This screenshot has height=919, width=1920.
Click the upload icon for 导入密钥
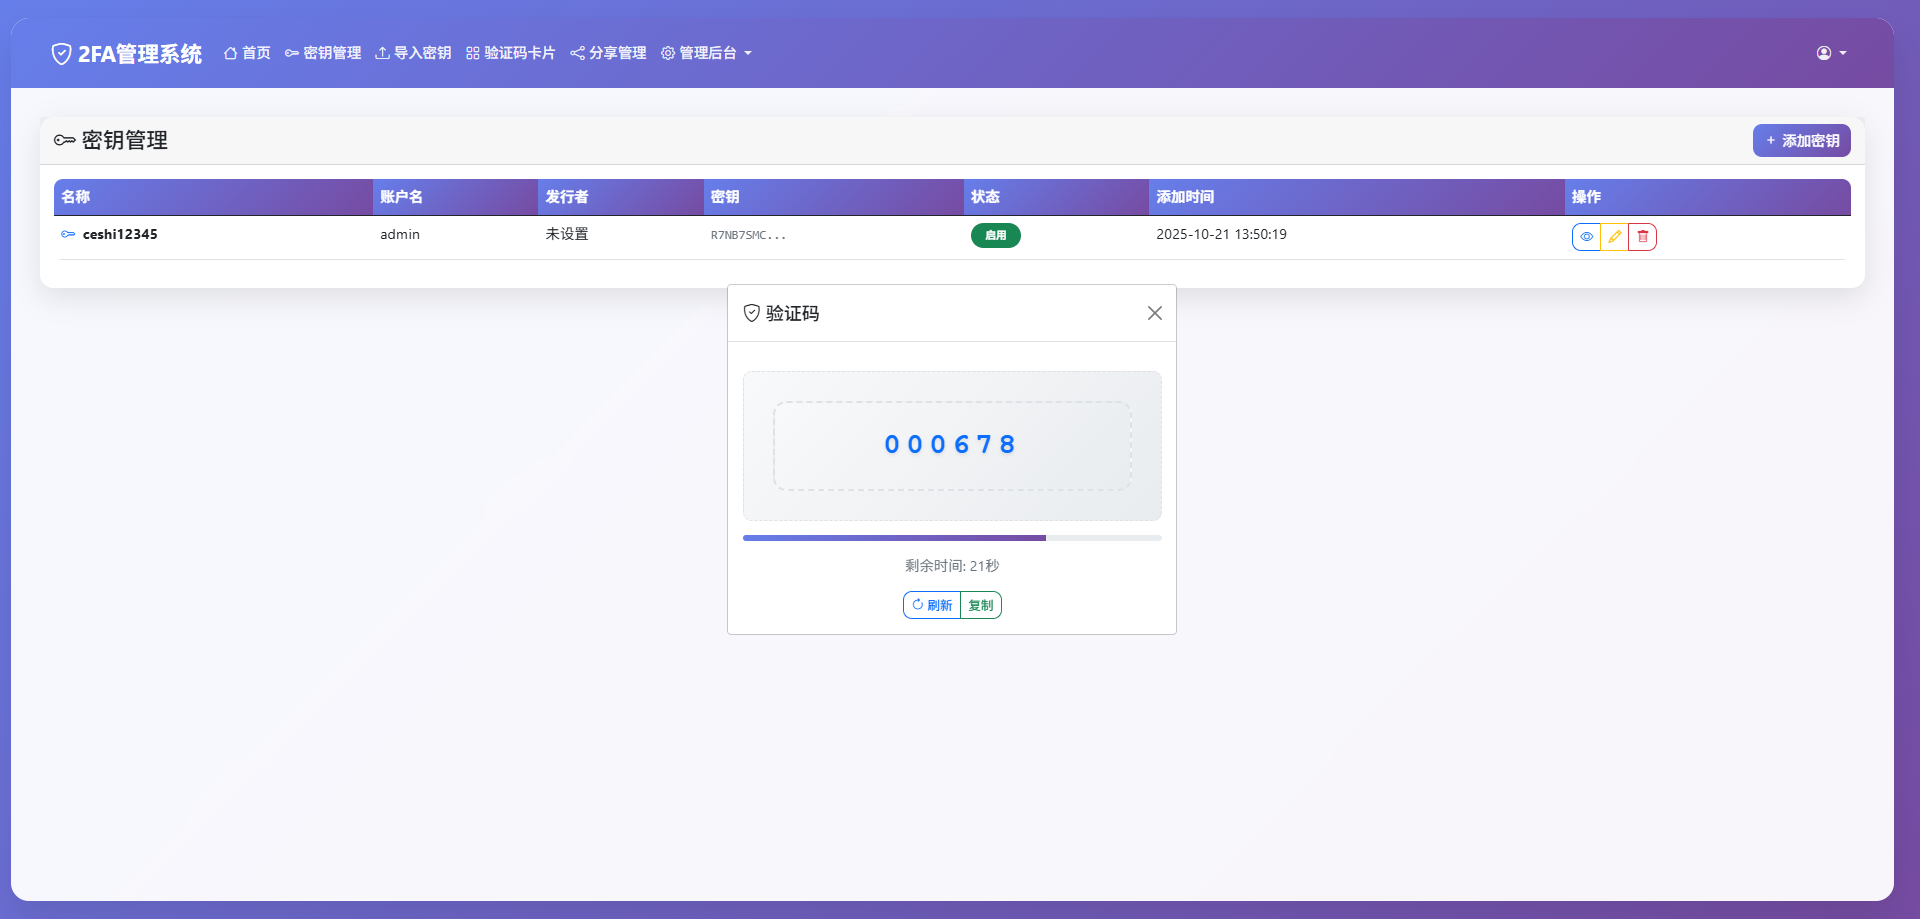(x=381, y=53)
